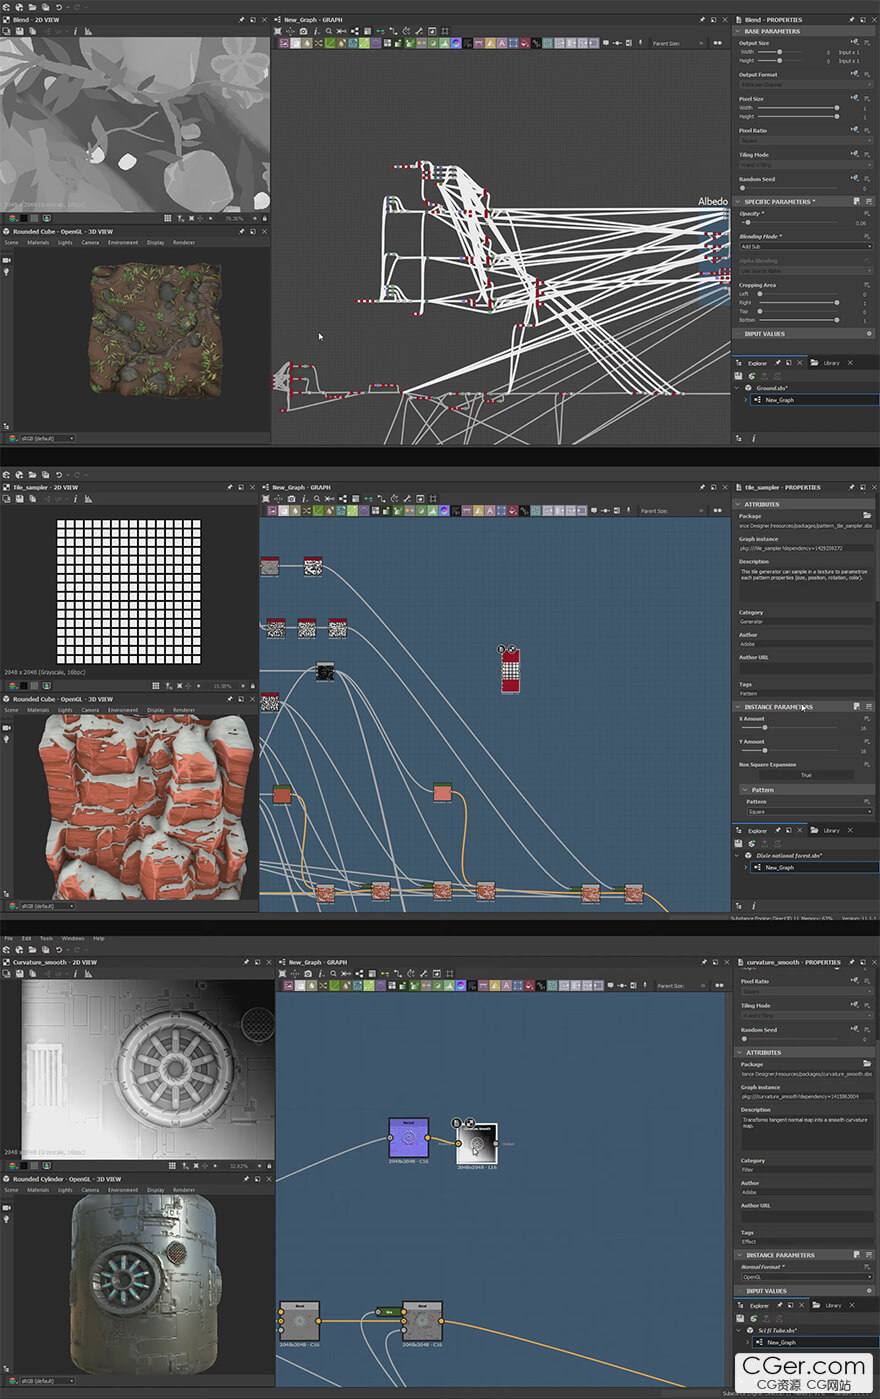Open the Pattern dropdown showing Square
This screenshot has height=1399, width=880.
[805, 812]
